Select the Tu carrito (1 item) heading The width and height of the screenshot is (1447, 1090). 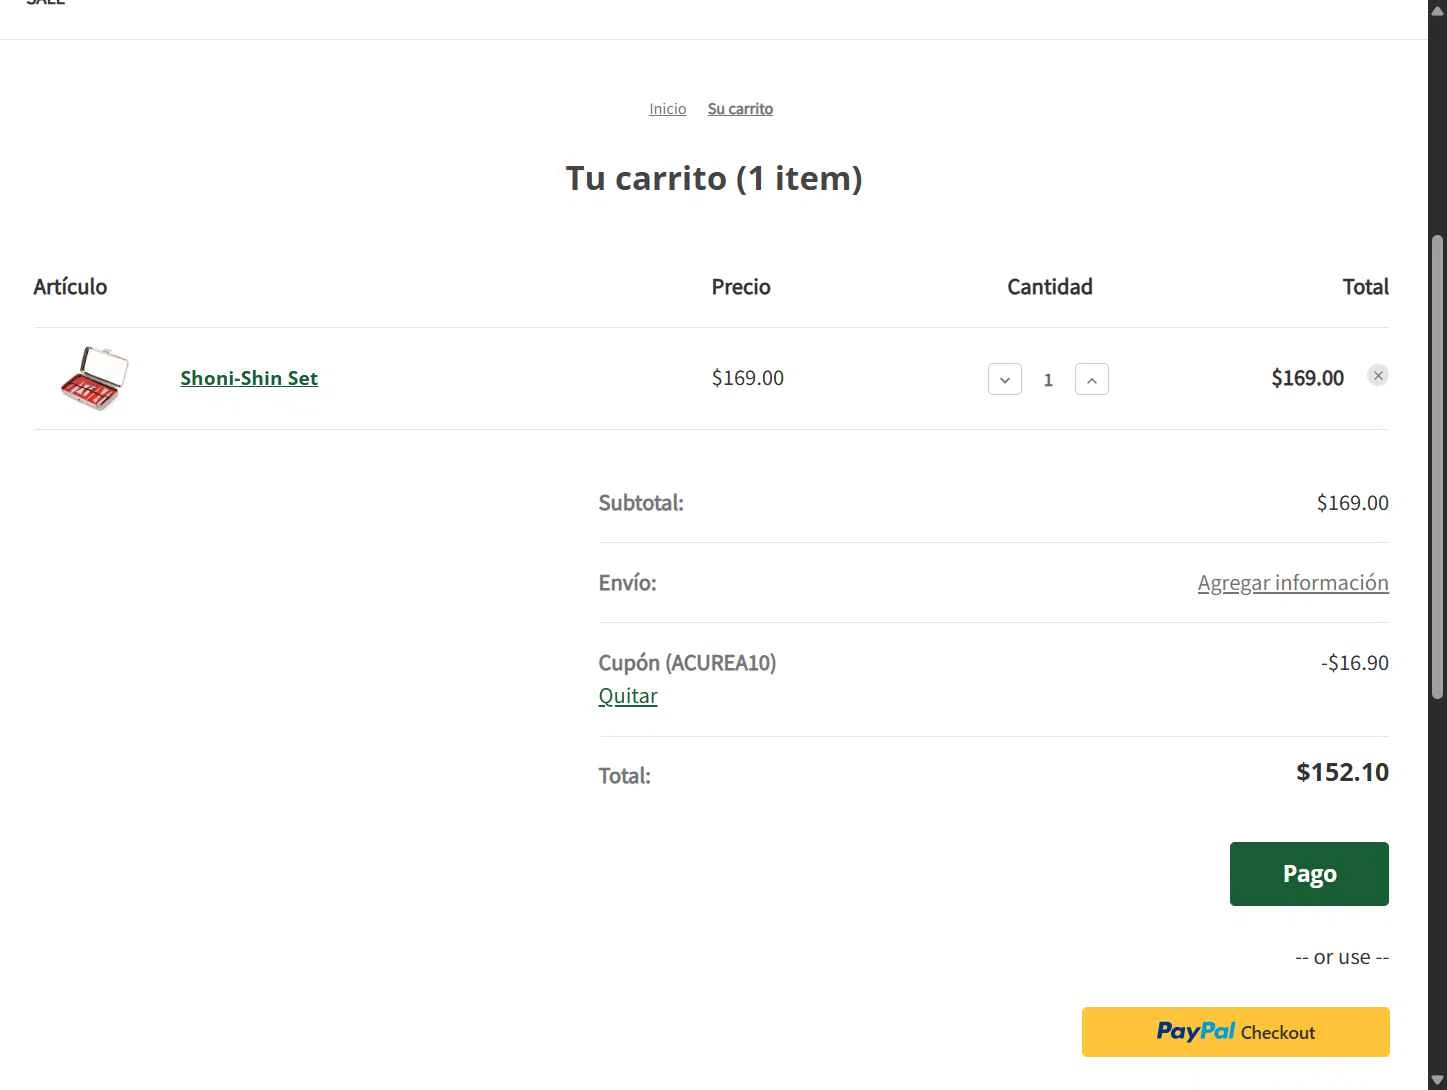[x=714, y=178]
